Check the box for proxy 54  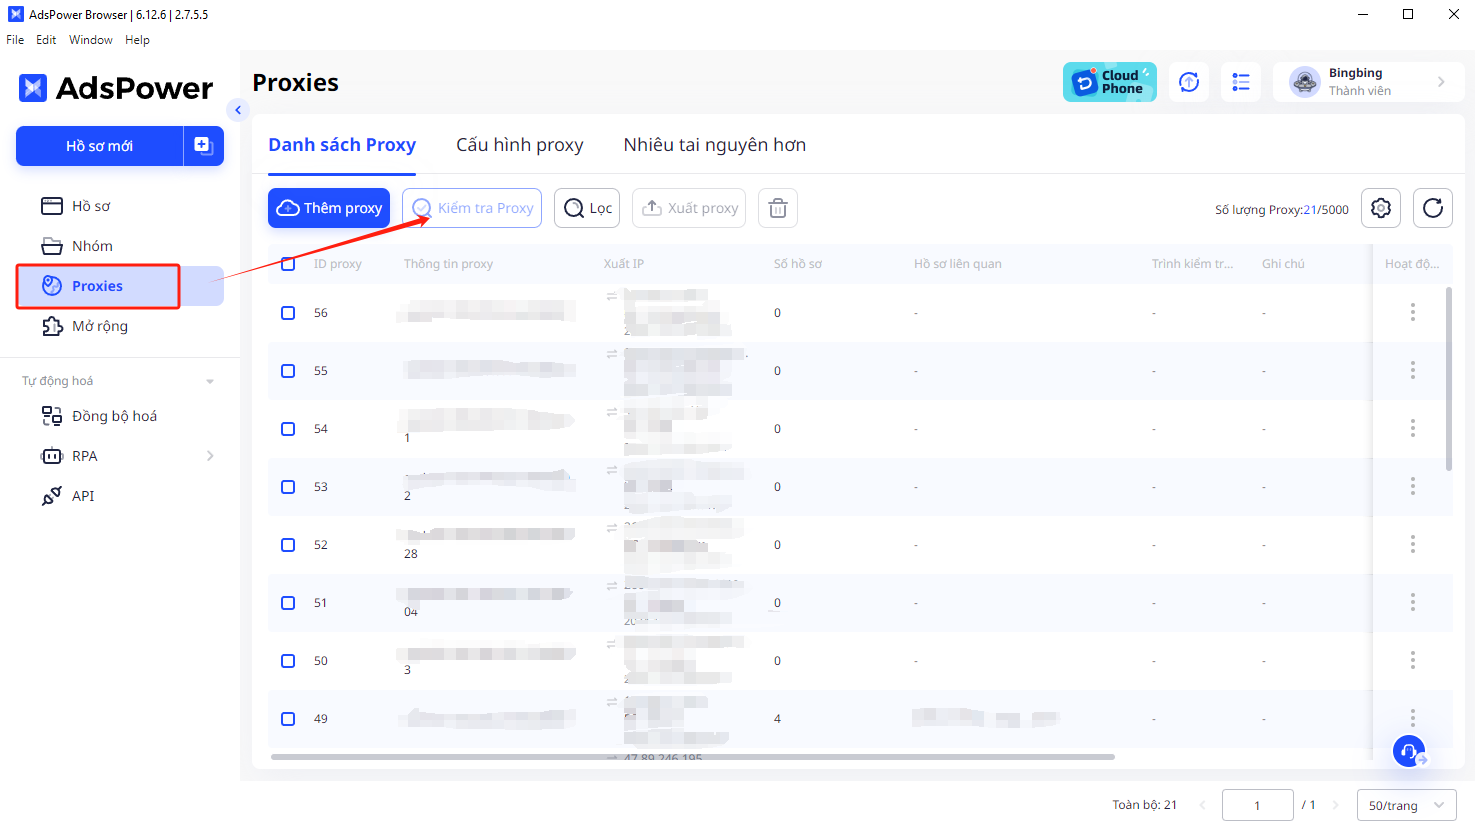[288, 429]
